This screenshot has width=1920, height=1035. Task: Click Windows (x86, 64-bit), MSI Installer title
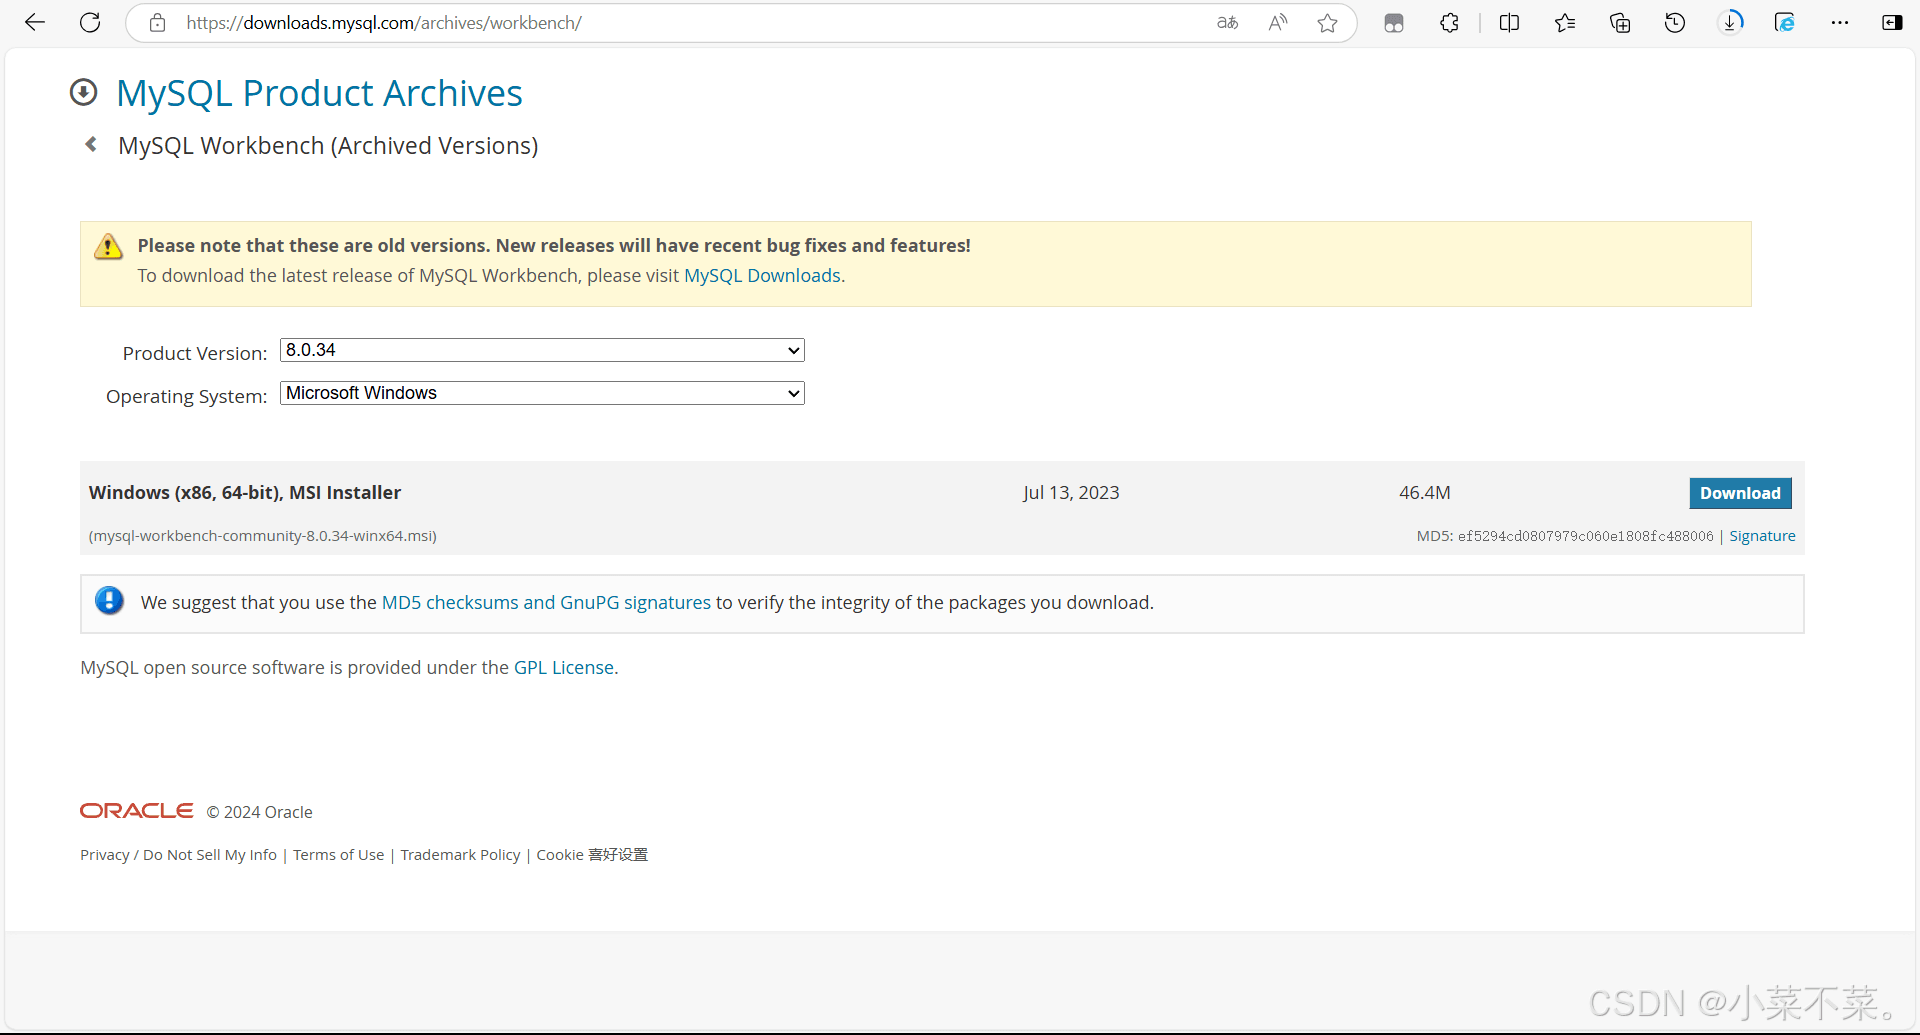[x=245, y=493]
